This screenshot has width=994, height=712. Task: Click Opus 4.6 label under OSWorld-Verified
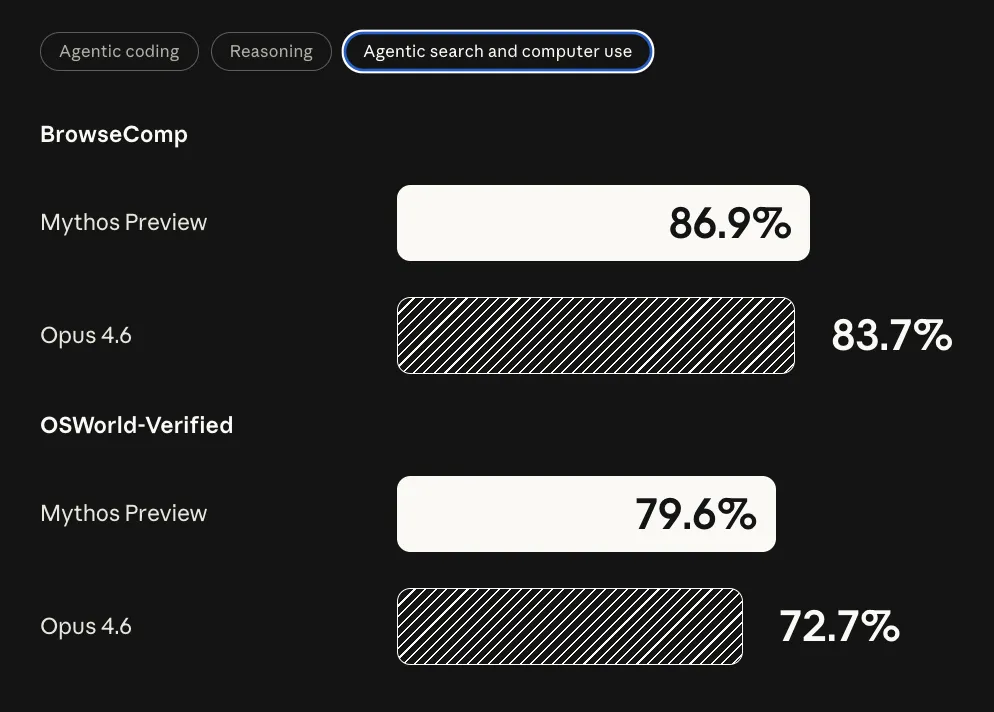coord(86,626)
